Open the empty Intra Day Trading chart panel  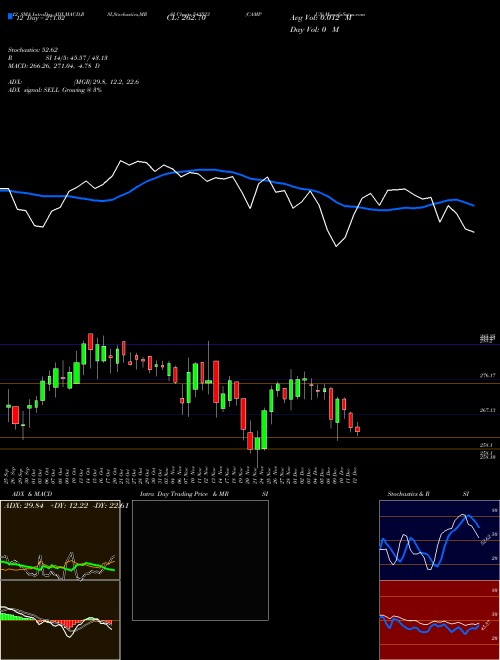pyautogui.click(x=200, y=560)
